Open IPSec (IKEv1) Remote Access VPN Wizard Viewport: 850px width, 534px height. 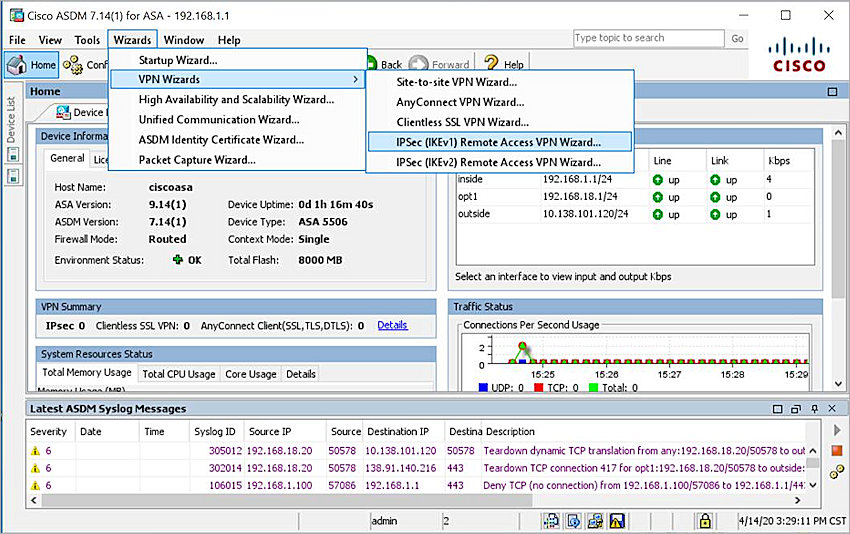point(498,142)
